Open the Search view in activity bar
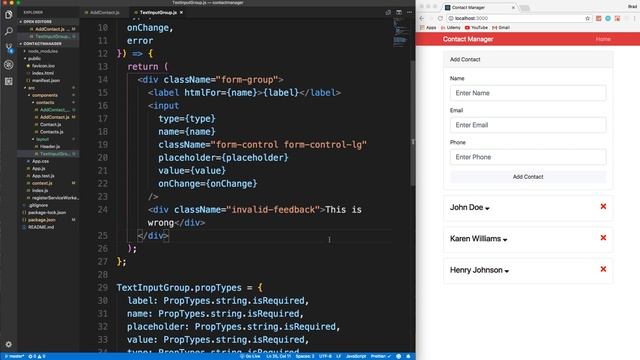This screenshot has width=640, height=360. [x=9, y=31]
